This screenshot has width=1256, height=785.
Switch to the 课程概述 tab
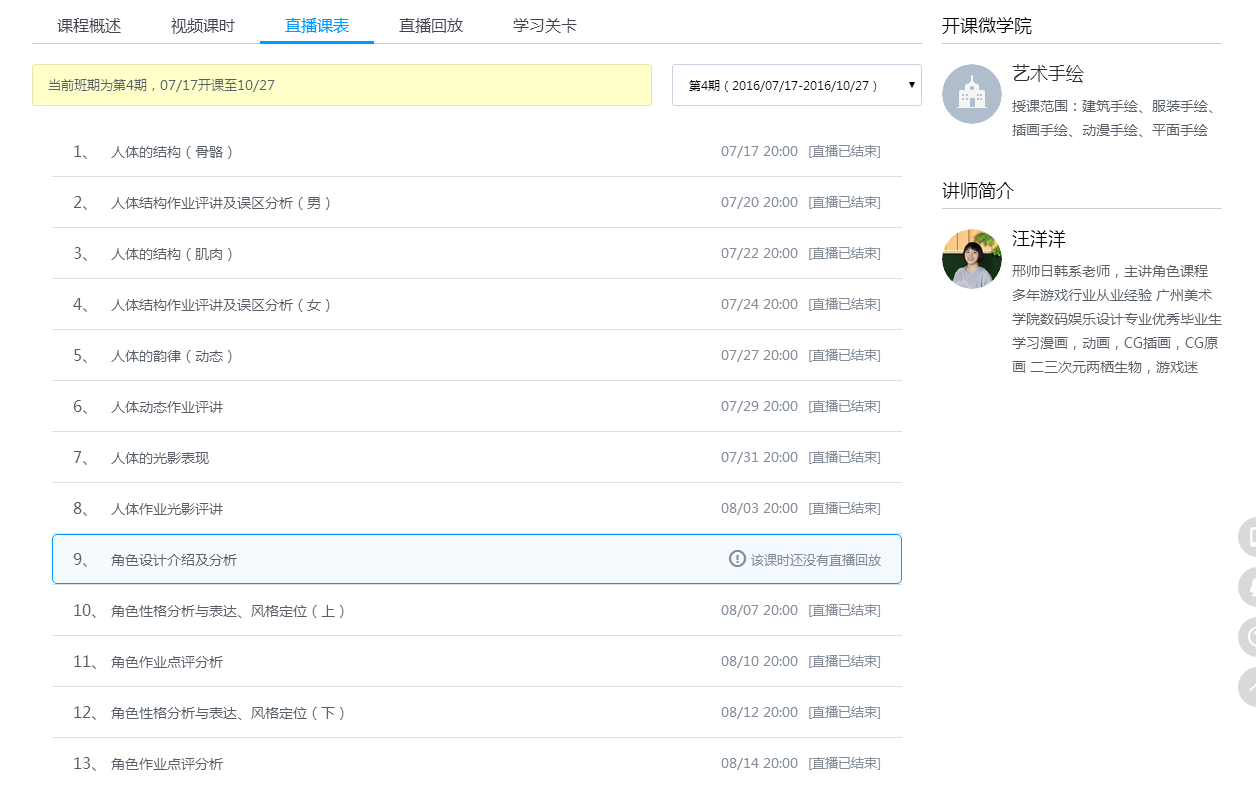(89, 26)
